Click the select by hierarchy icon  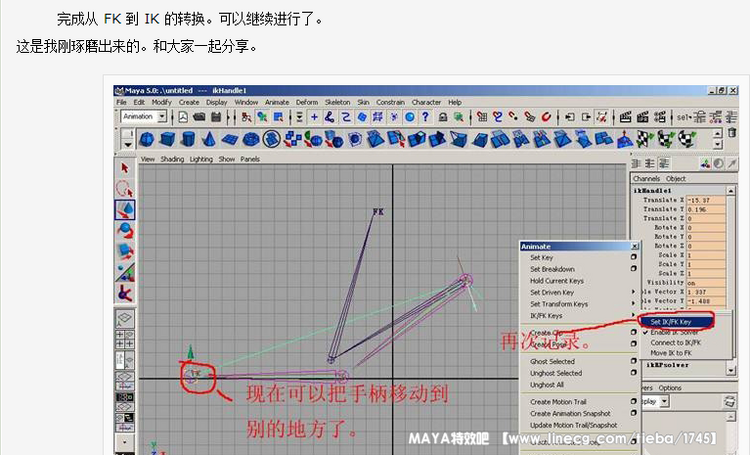tap(246, 117)
